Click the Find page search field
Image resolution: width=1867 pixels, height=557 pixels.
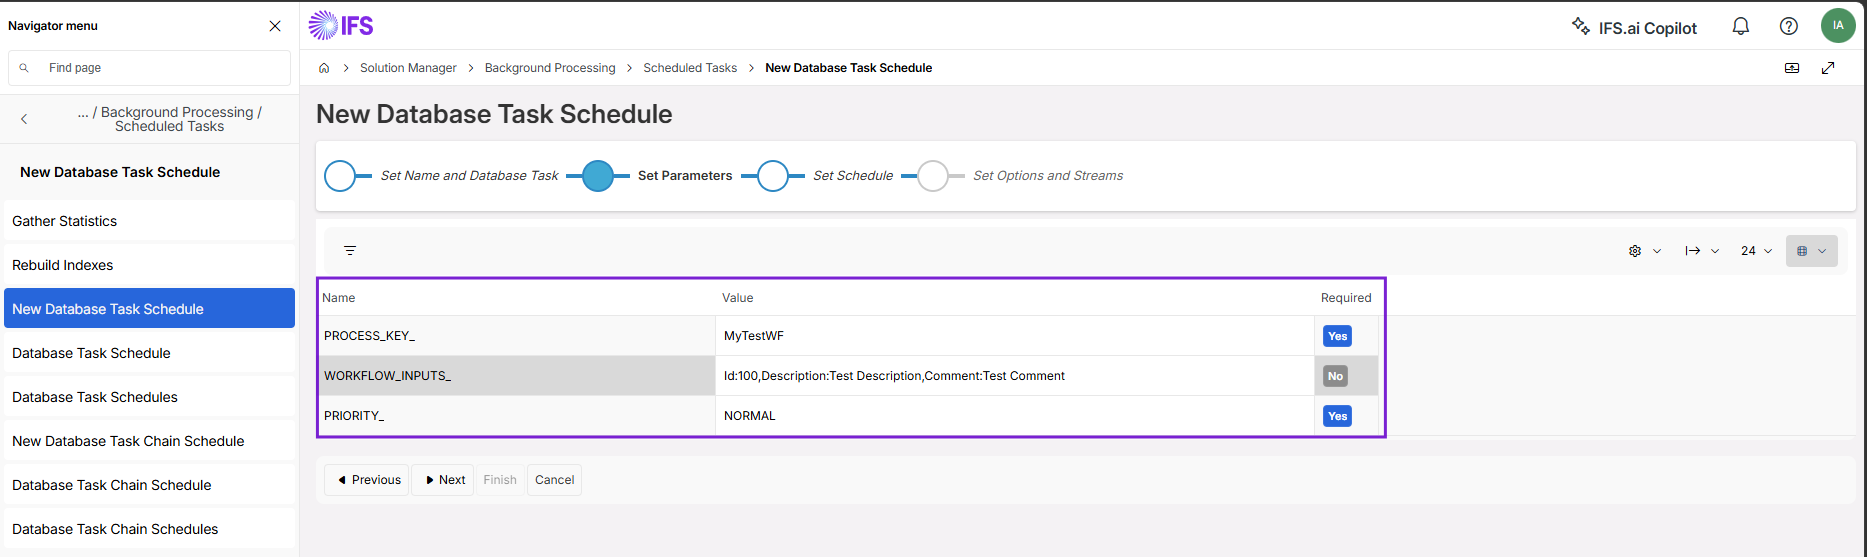coord(149,68)
